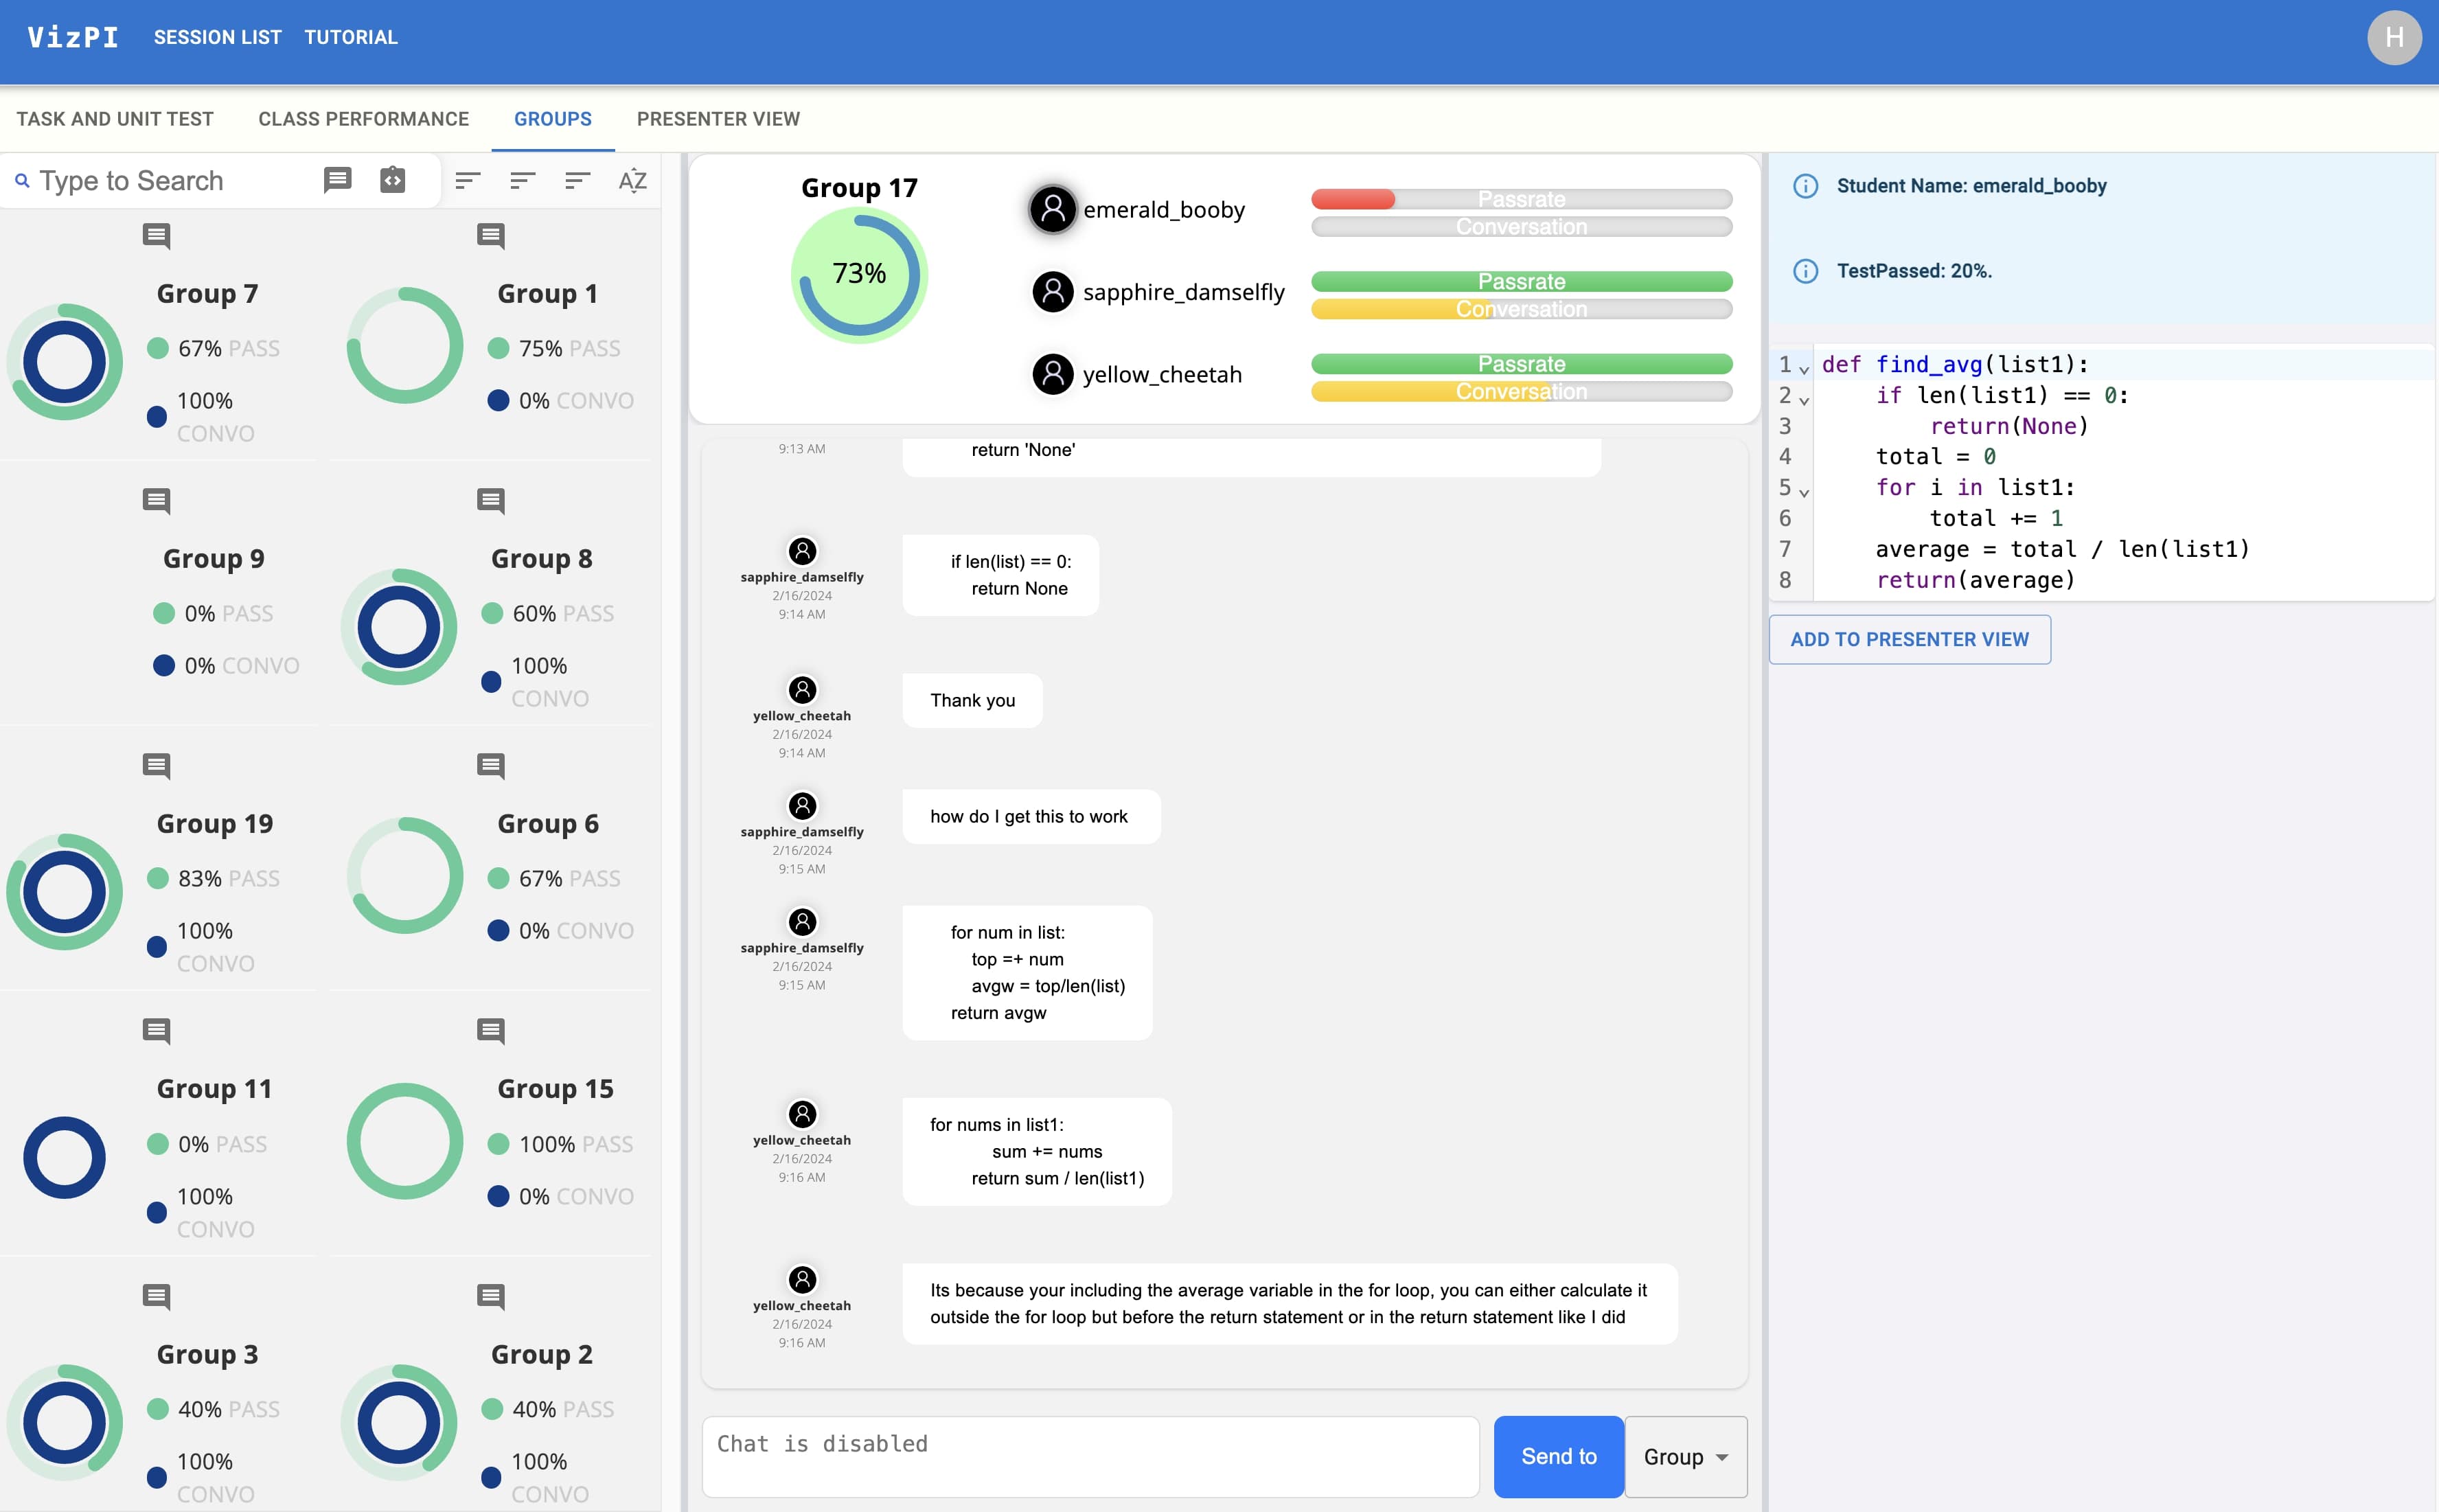Select Group 6 title
Image resolution: width=2439 pixels, height=1512 pixels.
point(548,824)
